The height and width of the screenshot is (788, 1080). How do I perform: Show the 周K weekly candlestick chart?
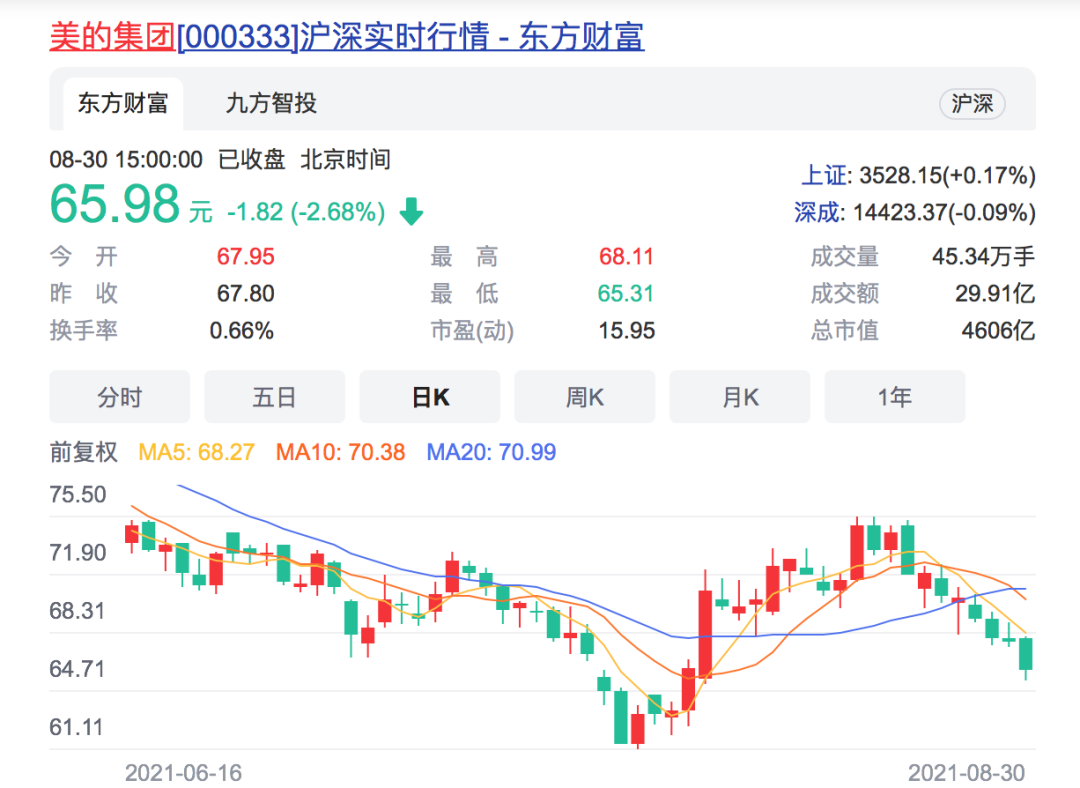click(585, 397)
